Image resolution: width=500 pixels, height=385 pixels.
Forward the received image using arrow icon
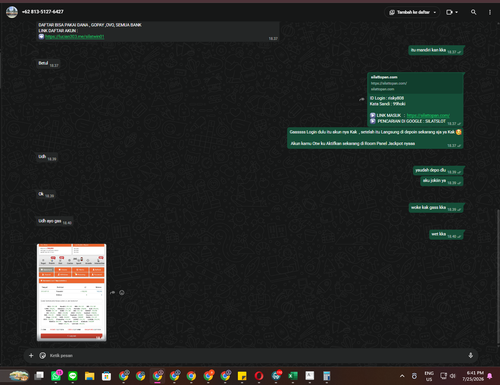coord(112,293)
